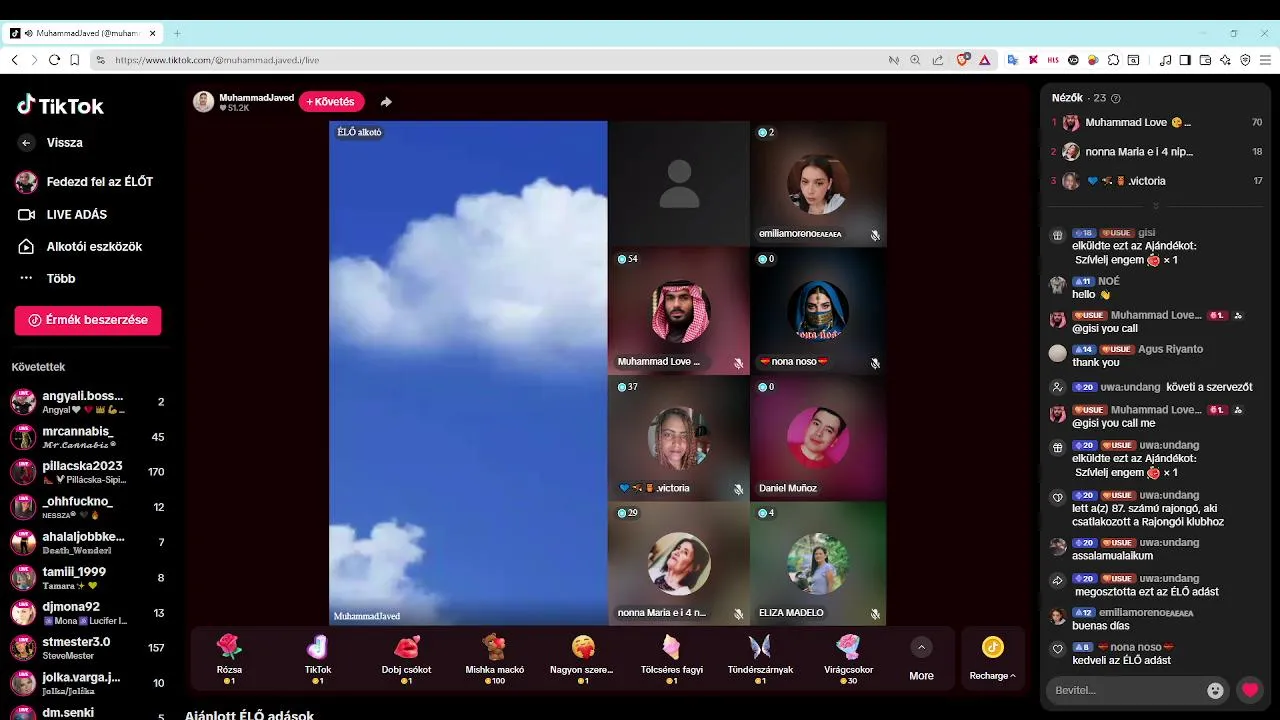This screenshot has height=720, width=1280.
Task: Open emoji picker in chat
Action: click(1216, 690)
